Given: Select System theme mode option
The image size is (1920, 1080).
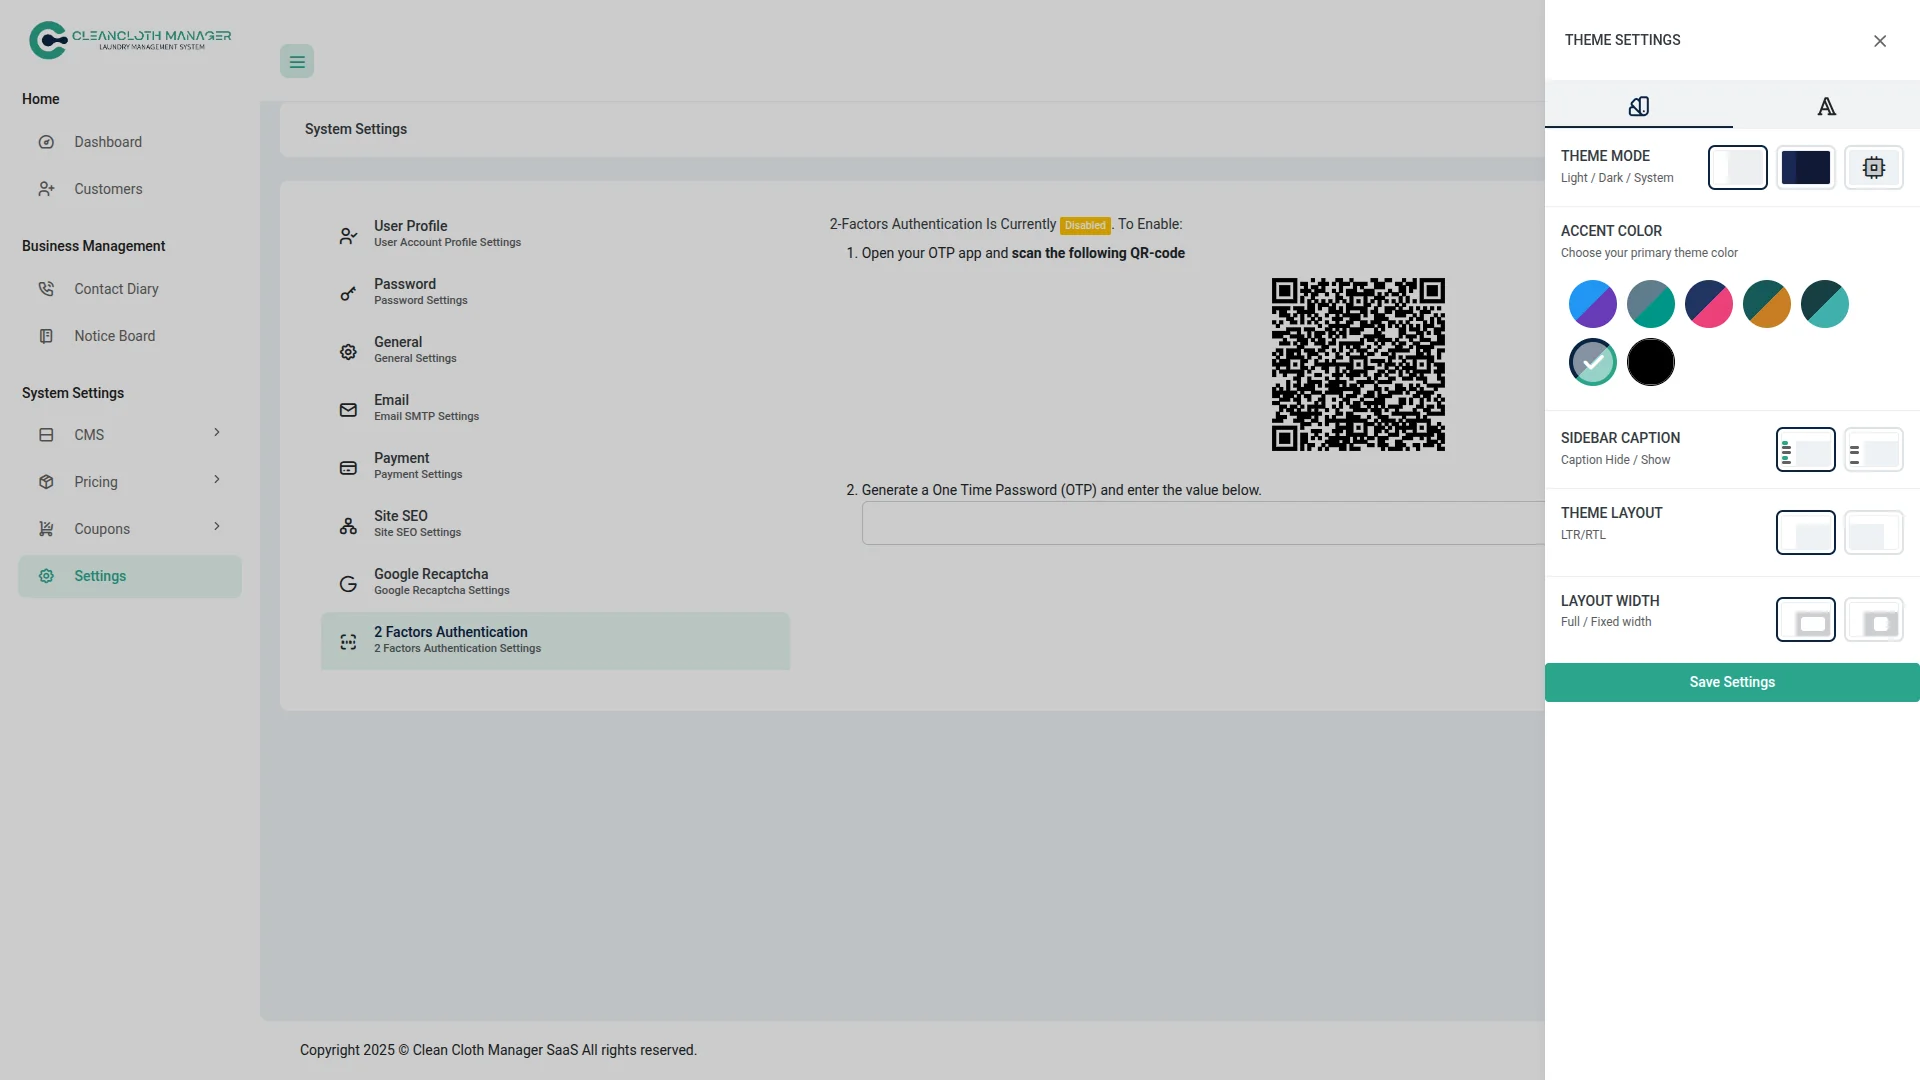Looking at the screenshot, I should (x=1873, y=168).
